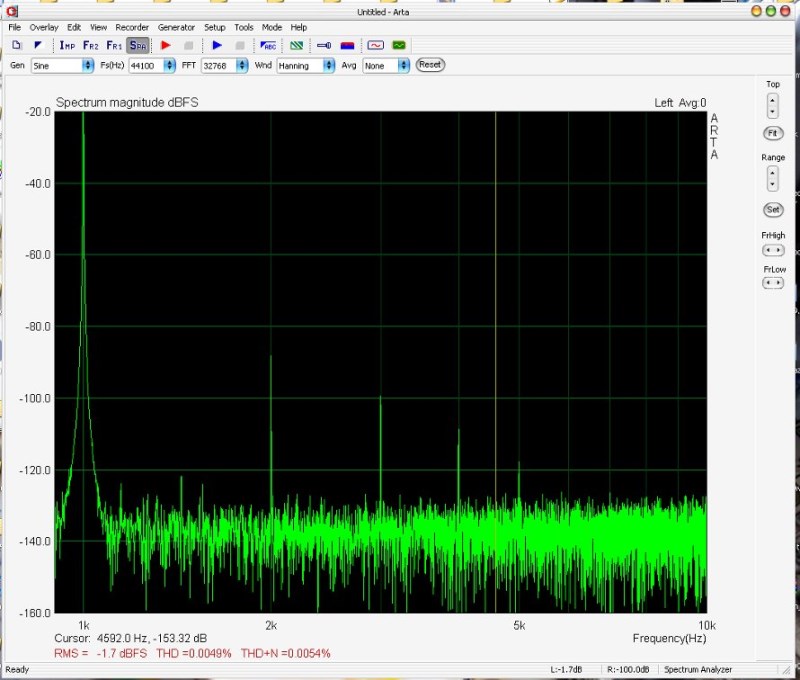Click the yellow cursor line in the plot
This screenshot has height=680, width=800.
click(x=495, y=362)
